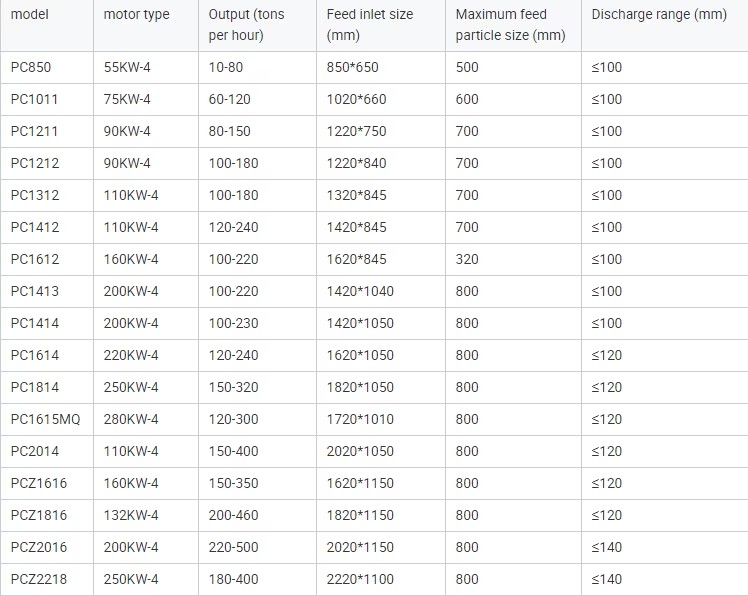Click the 1420*1040 feed inlet cell

360,291
